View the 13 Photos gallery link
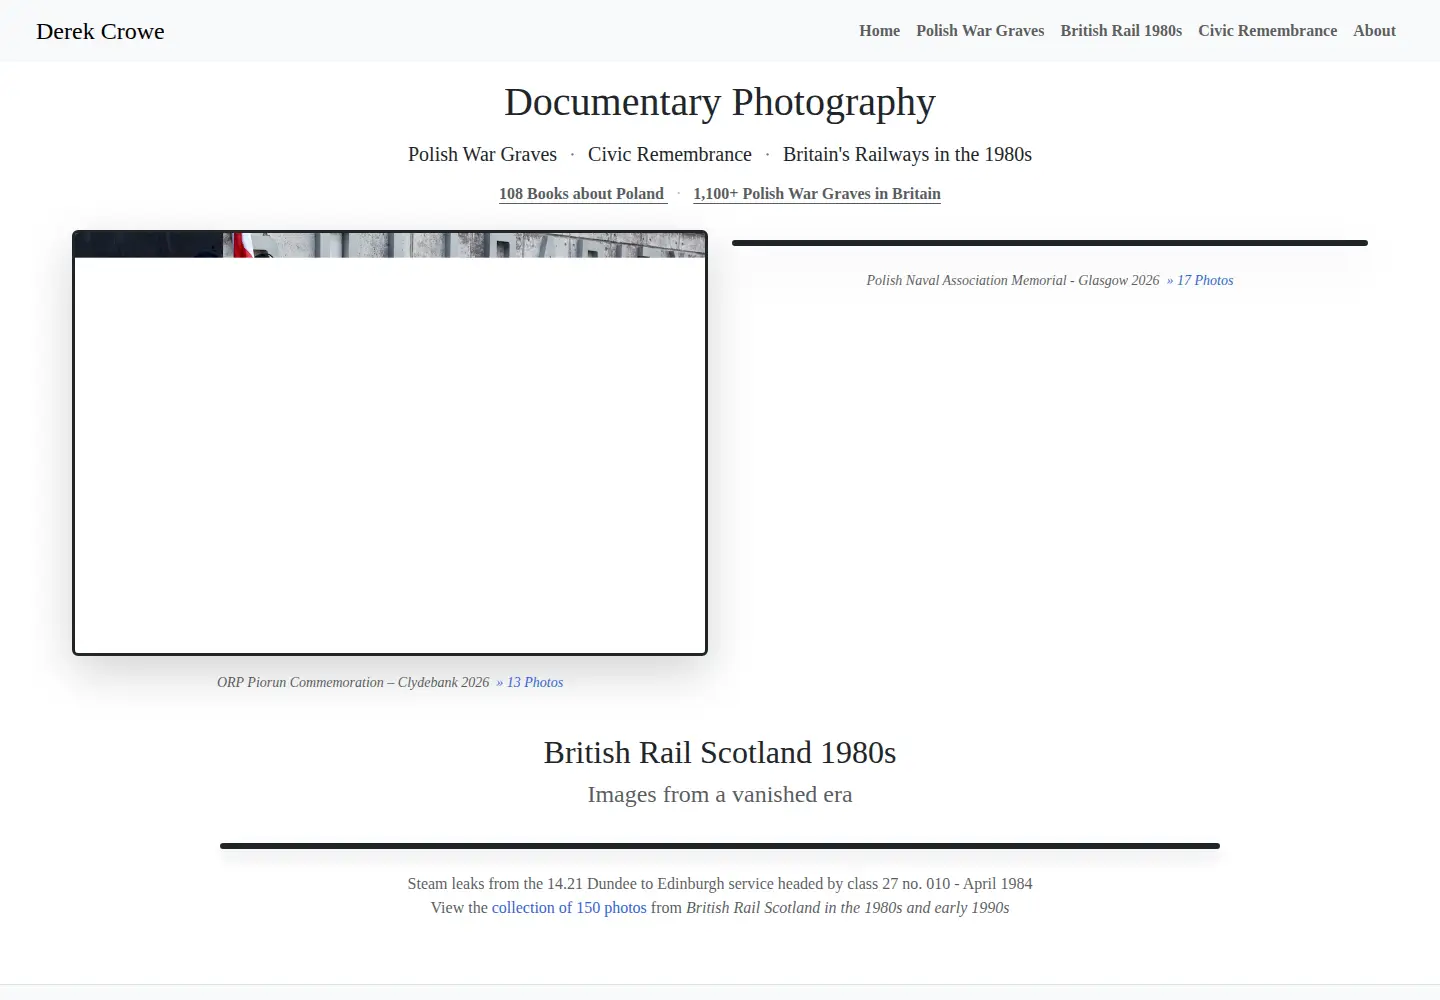 tap(530, 682)
